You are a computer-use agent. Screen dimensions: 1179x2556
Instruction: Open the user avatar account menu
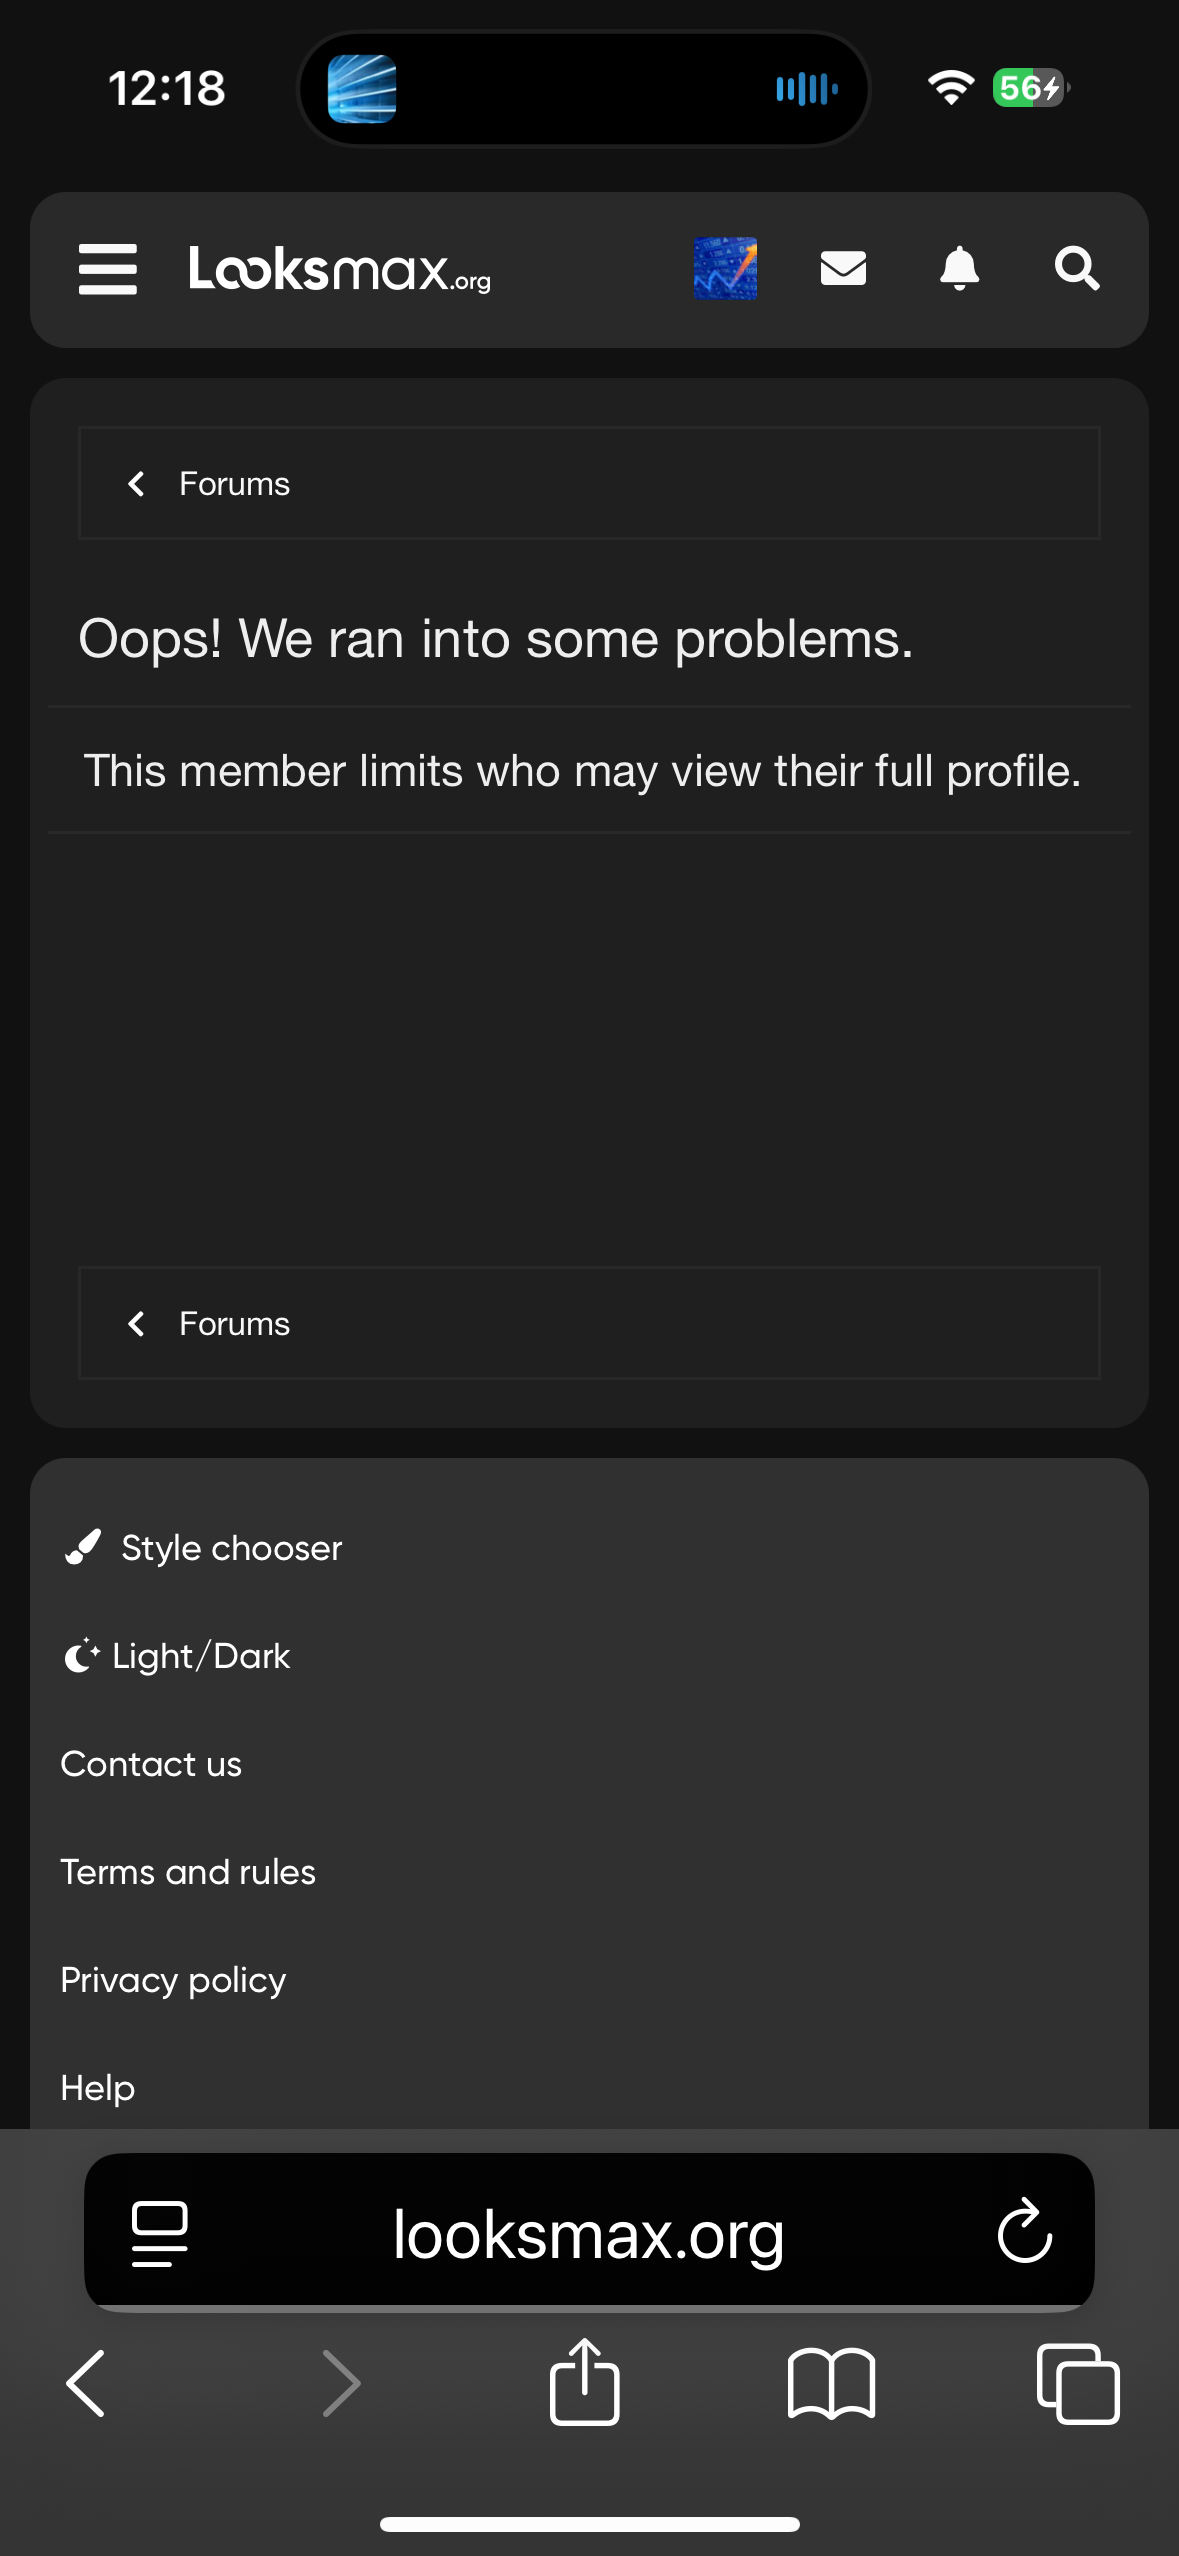pos(725,268)
